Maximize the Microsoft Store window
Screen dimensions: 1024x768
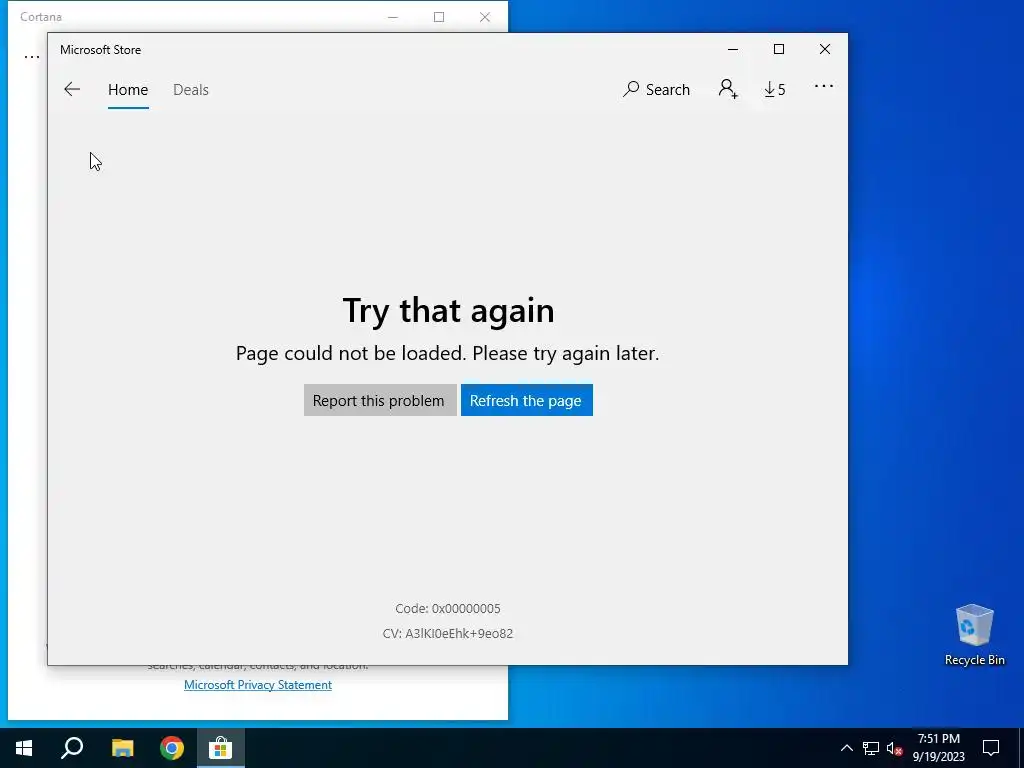(778, 50)
